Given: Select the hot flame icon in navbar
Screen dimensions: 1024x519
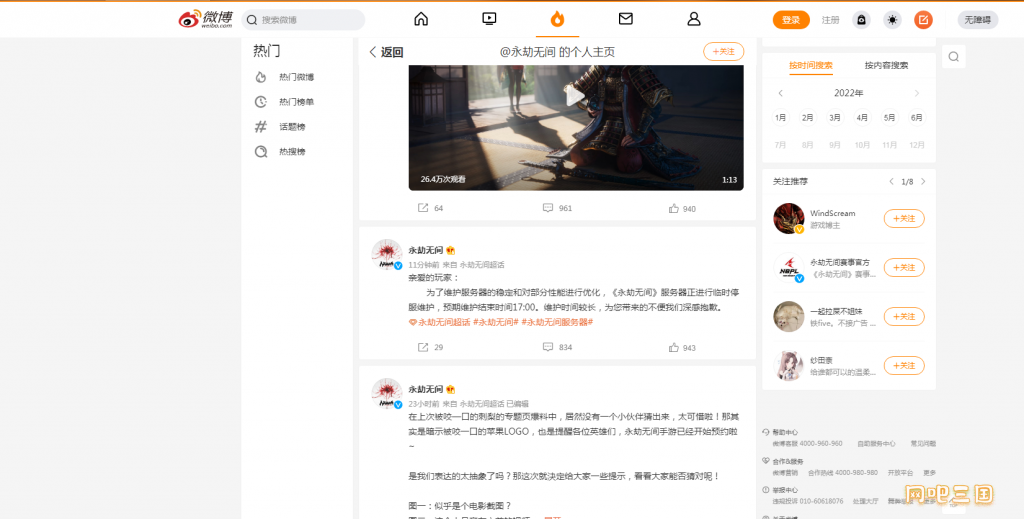Looking at the screenshot, I should [557, 19].
